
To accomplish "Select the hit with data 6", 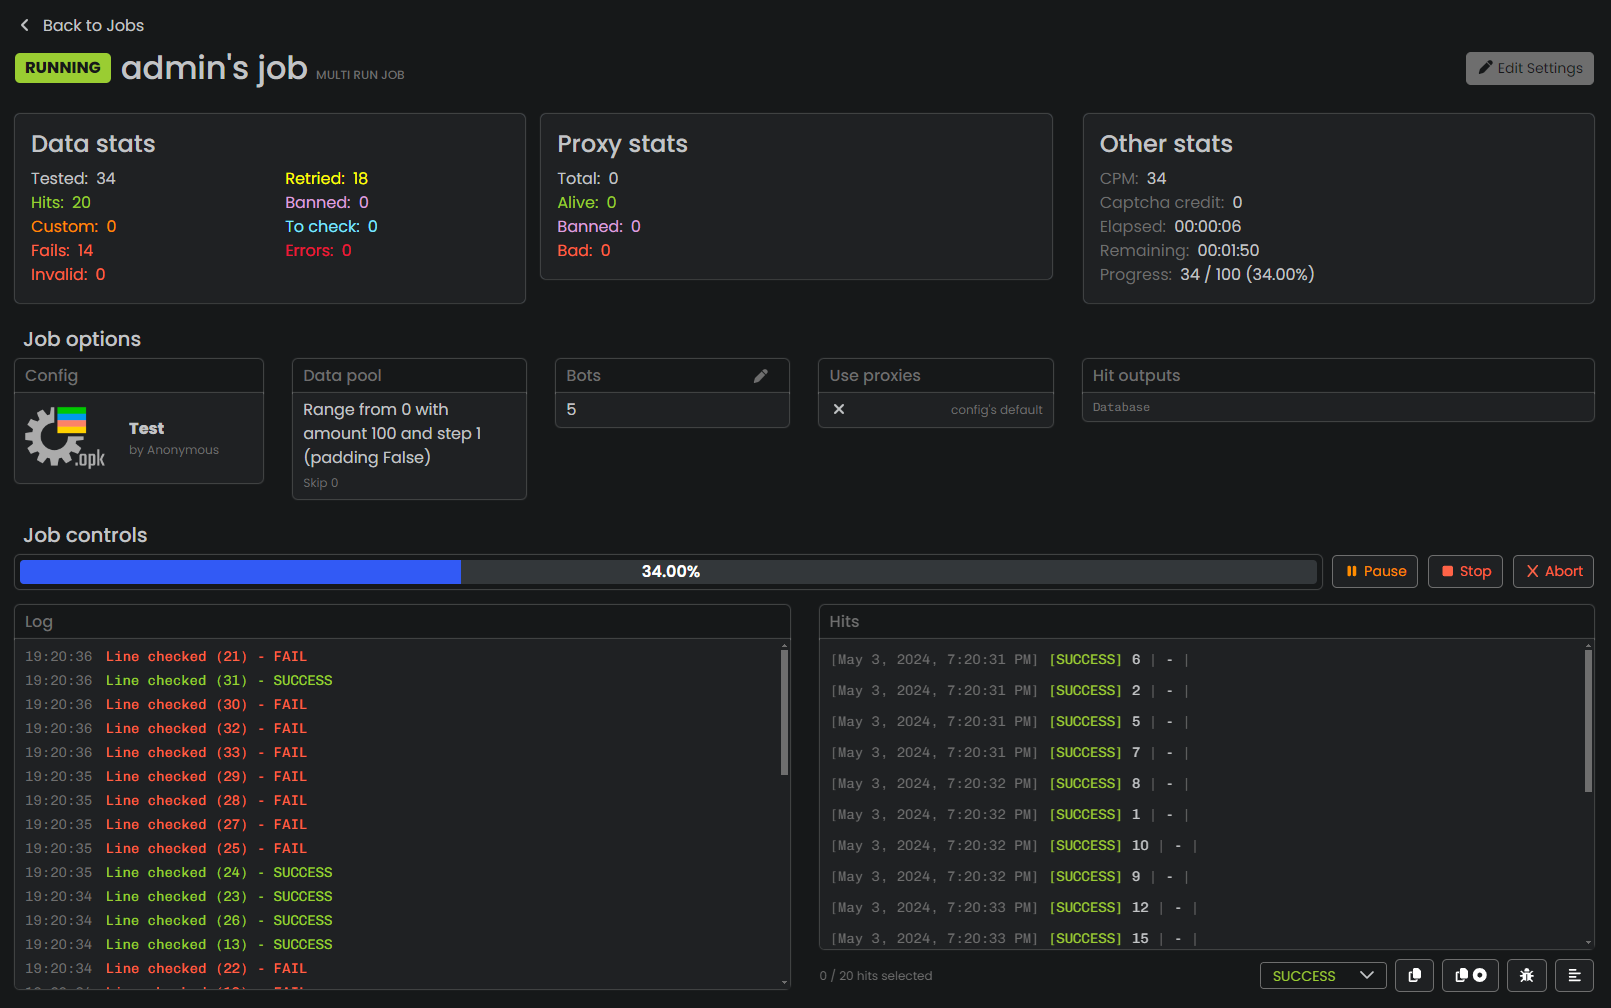I will tap(1010, 660).
